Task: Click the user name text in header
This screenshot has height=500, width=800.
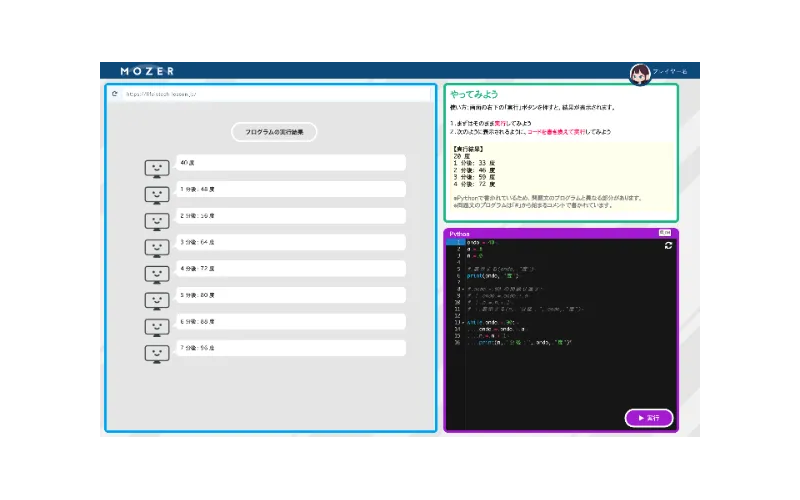Action: pyautogui.click(x=670, y=72)
